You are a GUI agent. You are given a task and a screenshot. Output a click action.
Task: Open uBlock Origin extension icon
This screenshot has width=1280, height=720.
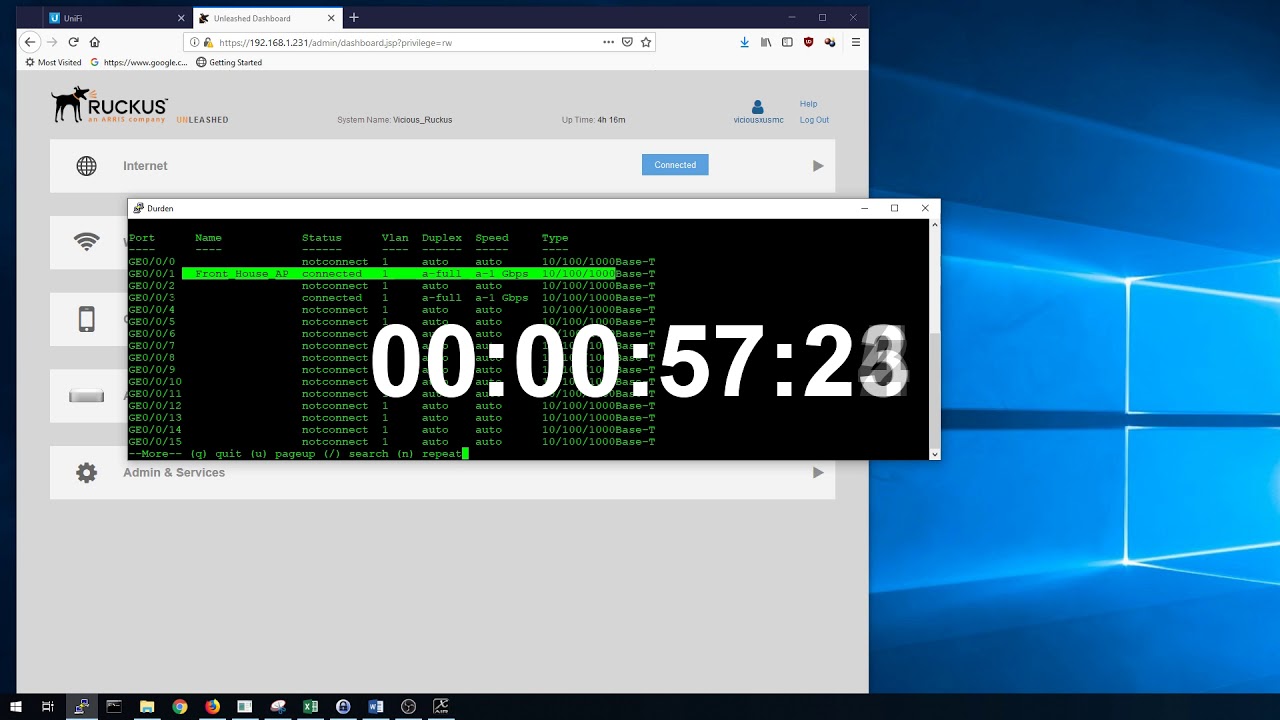tap(808, 42)
